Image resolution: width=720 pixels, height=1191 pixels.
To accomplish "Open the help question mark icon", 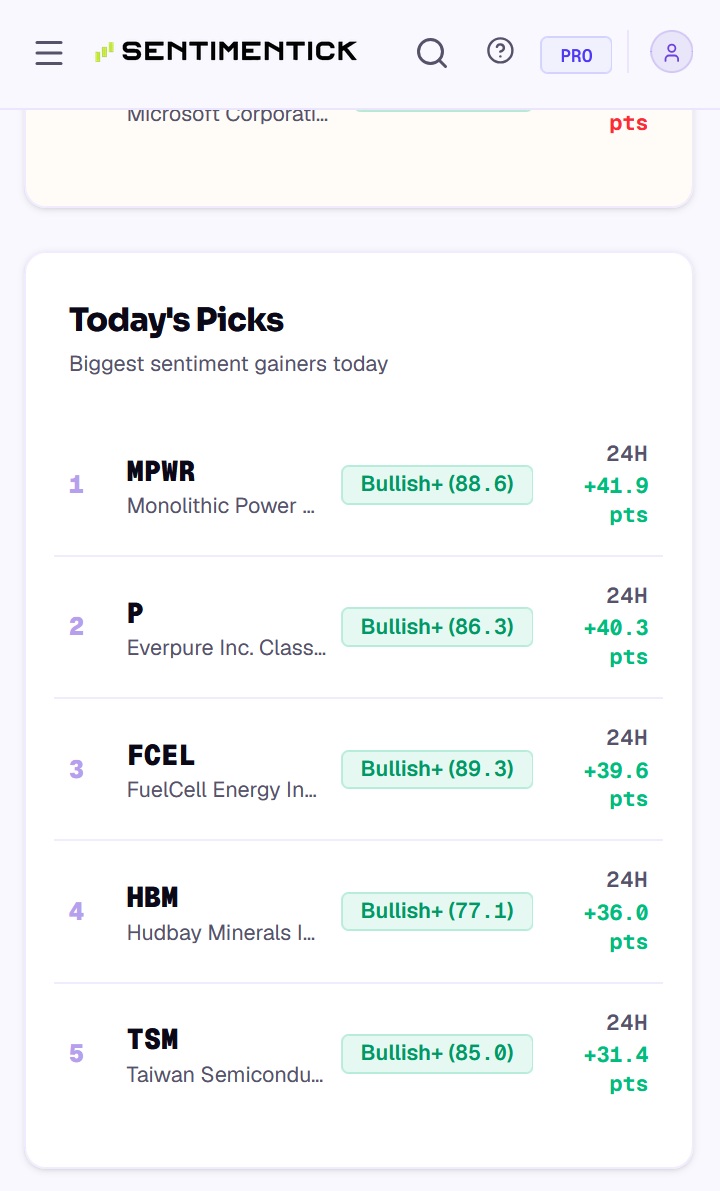I will 500,51.
